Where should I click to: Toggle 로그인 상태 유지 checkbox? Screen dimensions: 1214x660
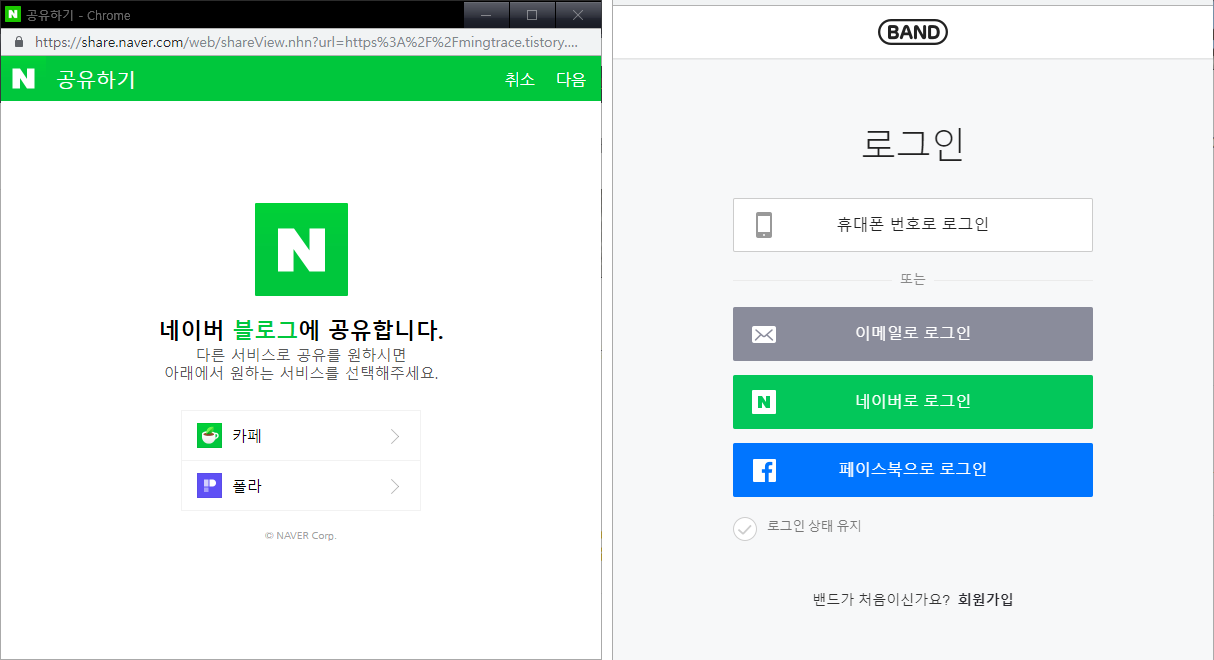point(745,528)
